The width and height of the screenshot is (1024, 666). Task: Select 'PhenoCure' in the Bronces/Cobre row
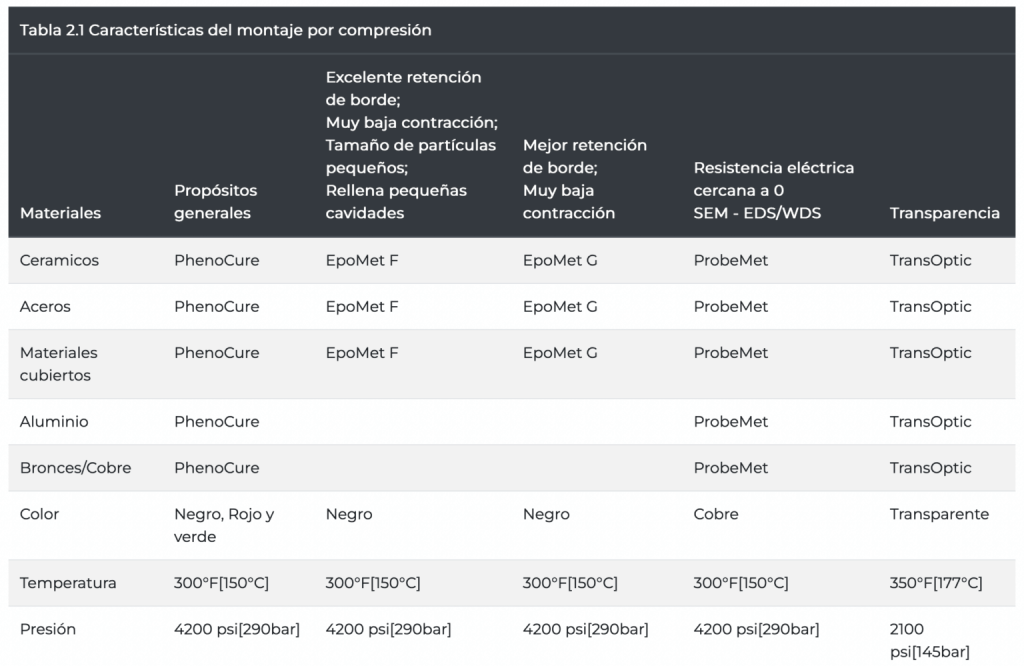tap(216, 468)
